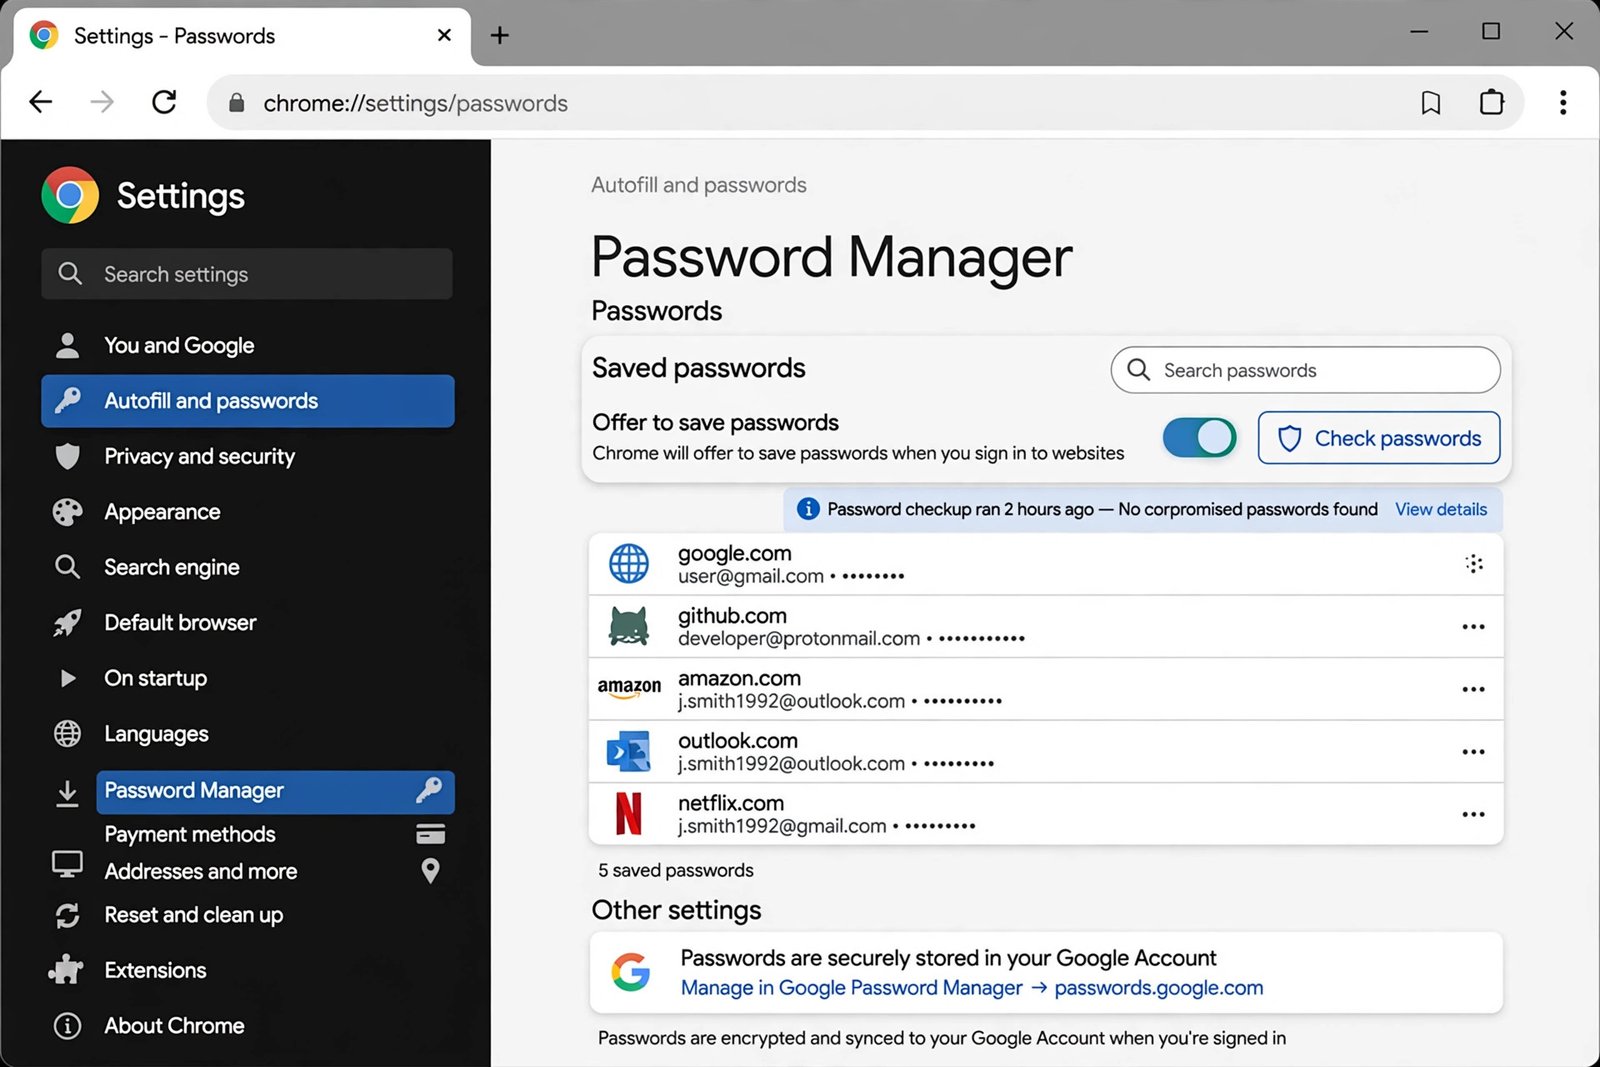
Task: Open more actions for netflix.com entry
Action: 1473,814
